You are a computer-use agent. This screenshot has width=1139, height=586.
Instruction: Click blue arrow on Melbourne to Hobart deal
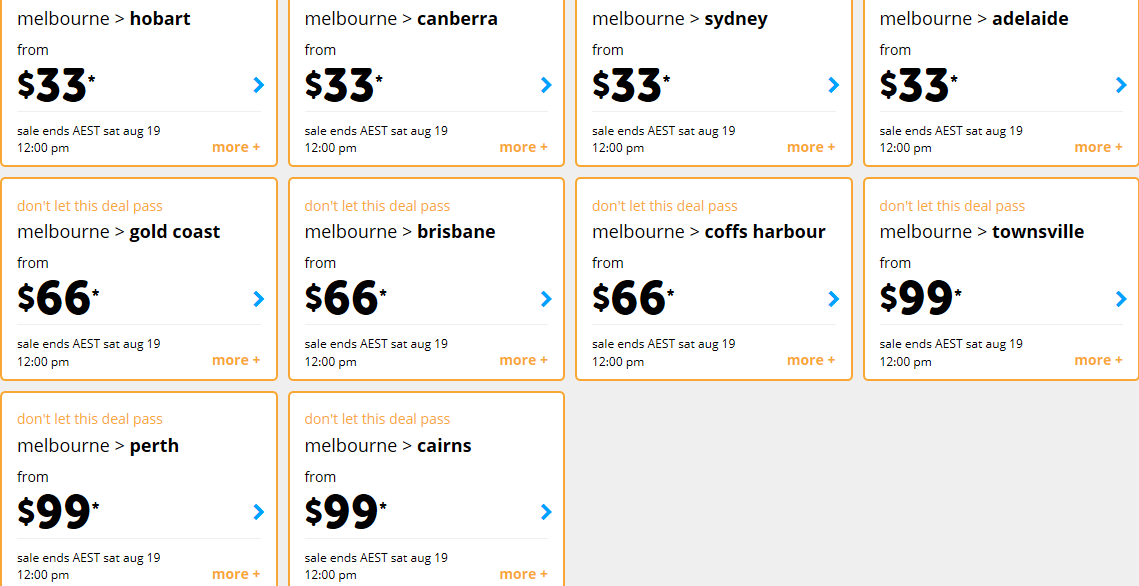tap(259, 86)
